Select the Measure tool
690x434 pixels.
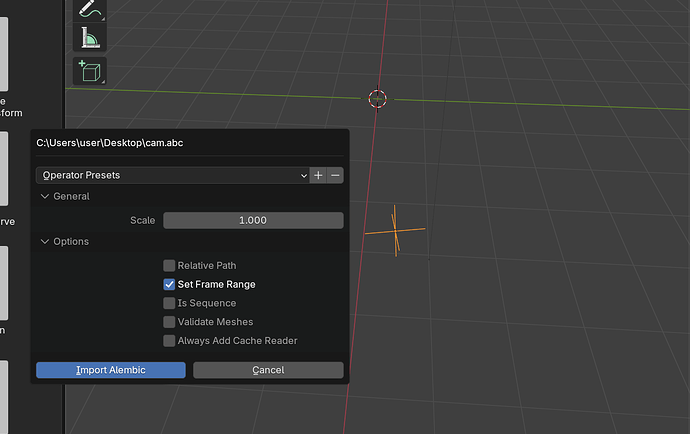click(x=90, y=38)
